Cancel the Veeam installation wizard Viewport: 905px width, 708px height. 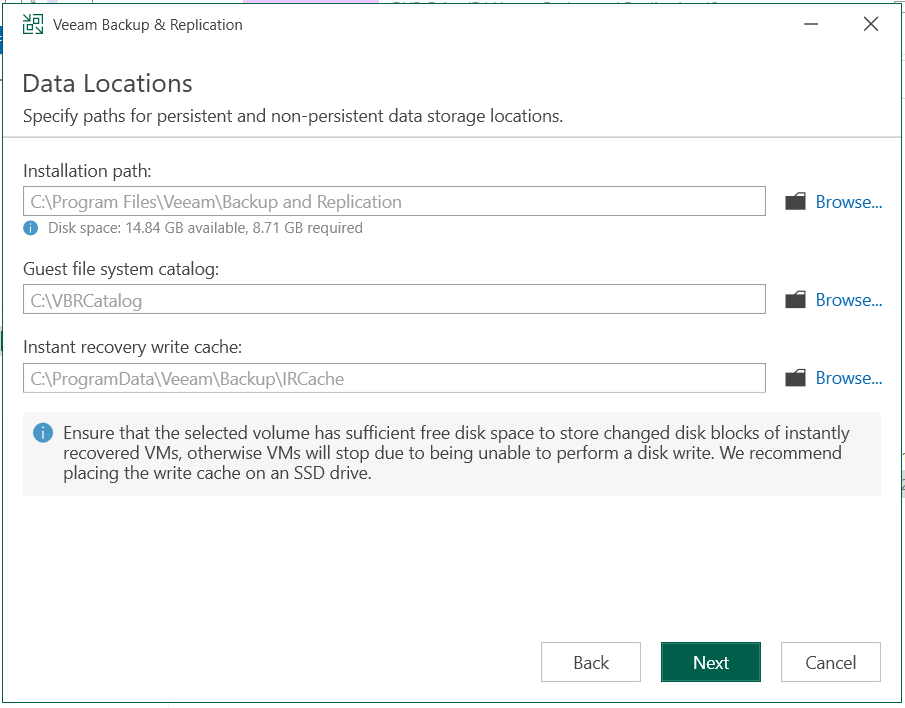click(x=830, y=663)
